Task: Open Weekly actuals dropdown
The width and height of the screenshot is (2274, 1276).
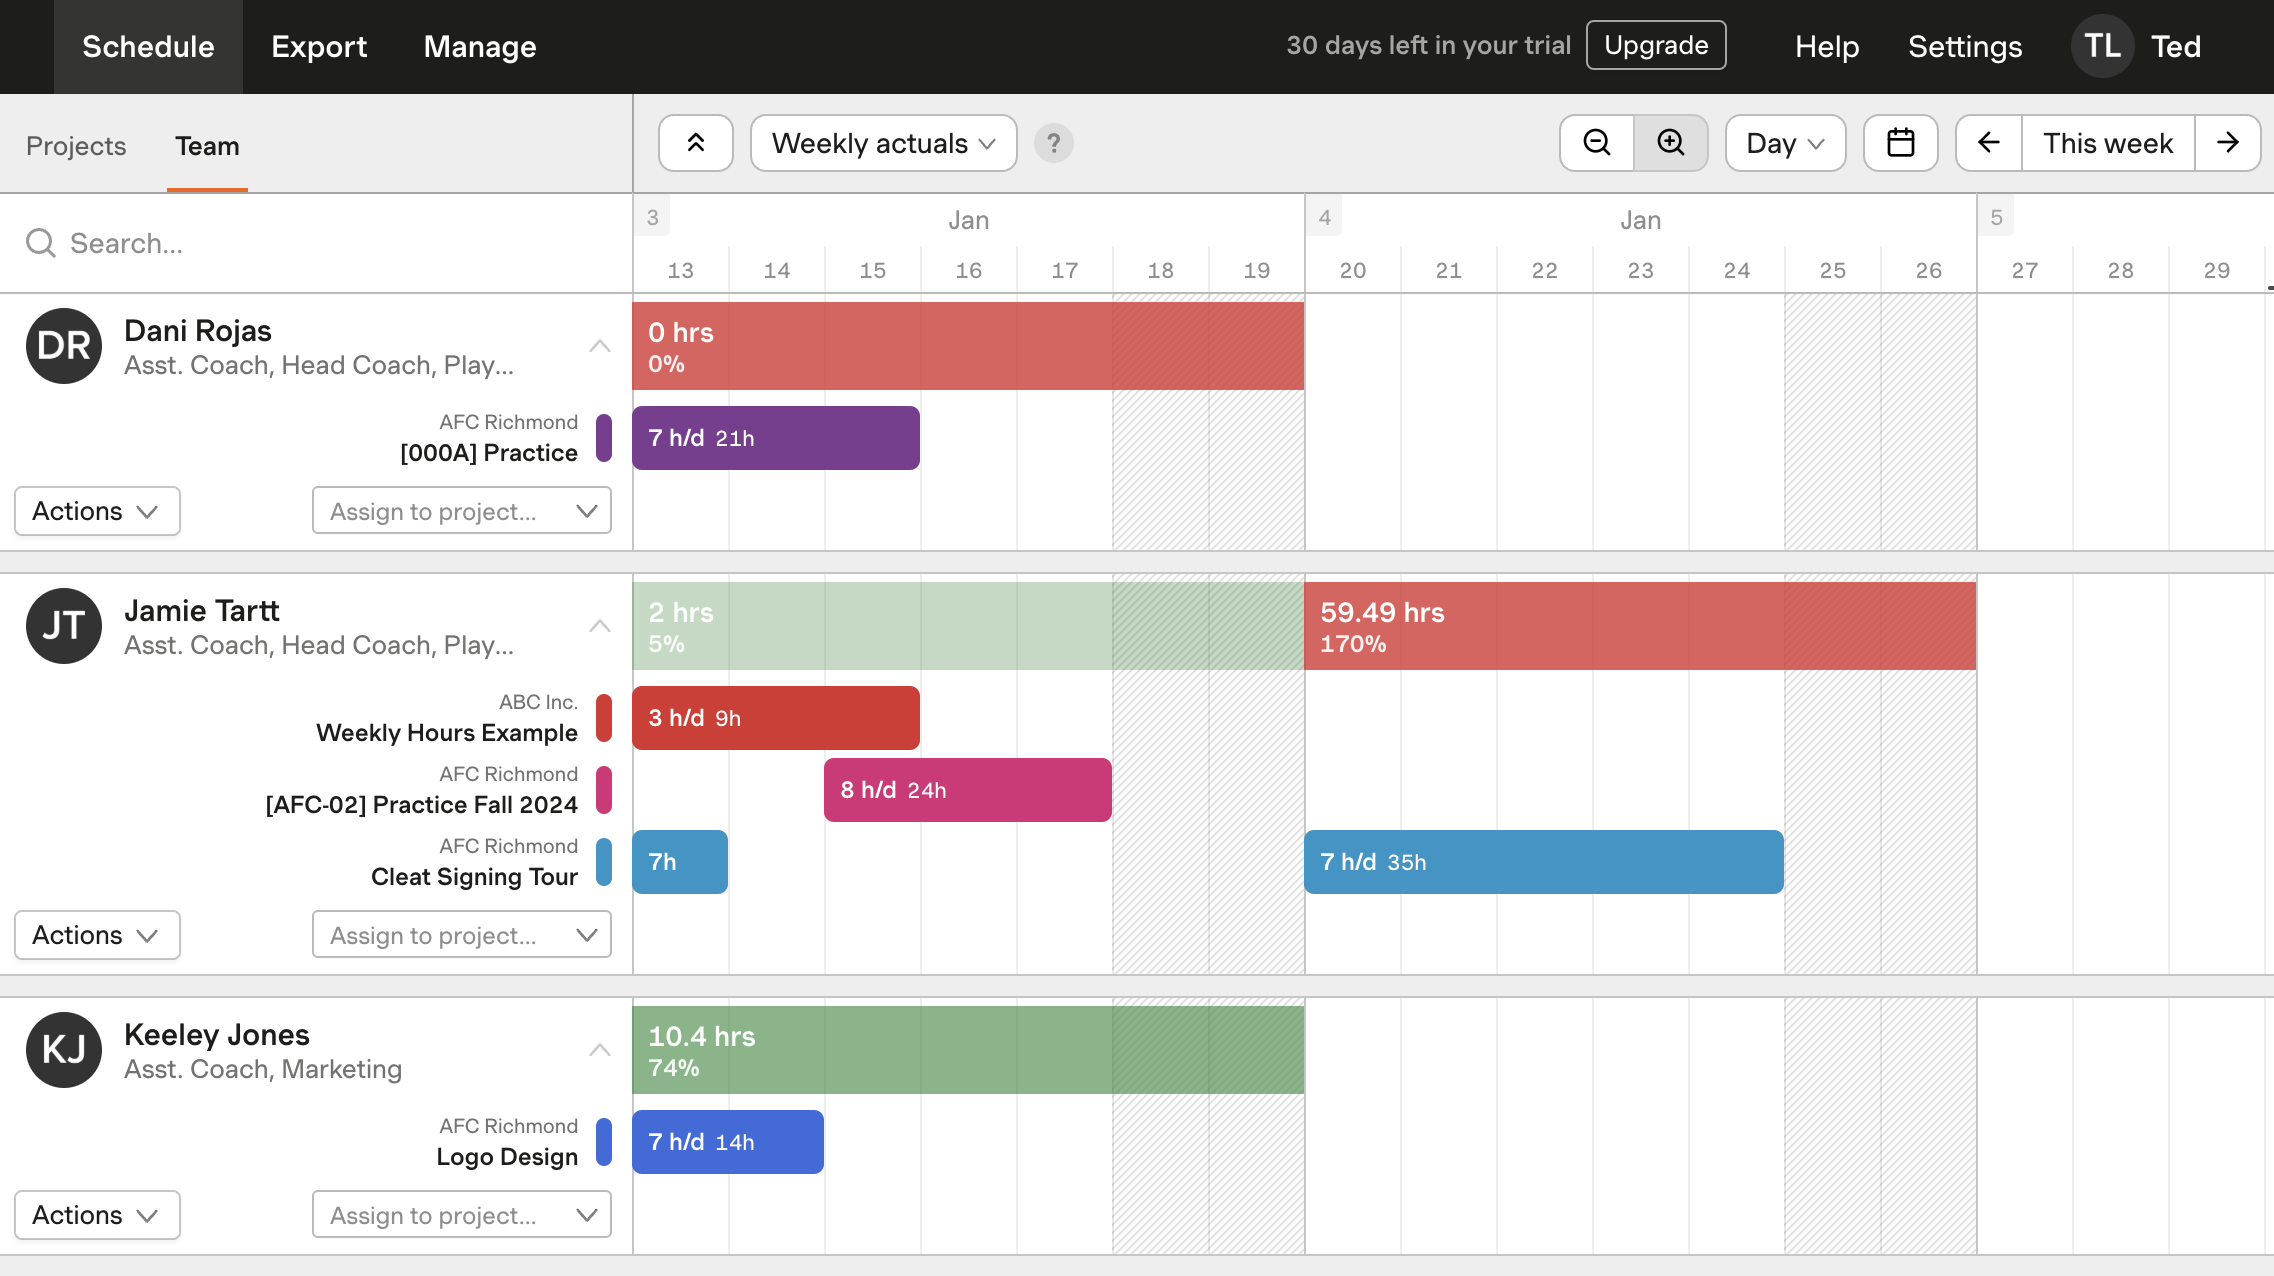Action: 884,143
